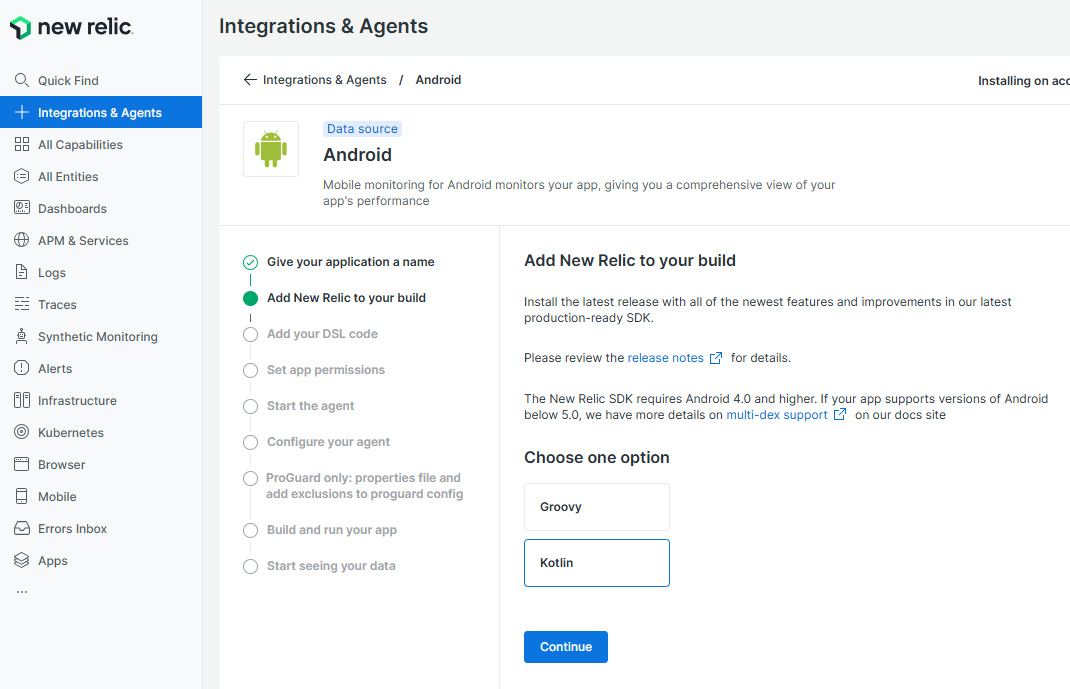Open Integrations & Agents menu item
Image resolution: width=1070 pixels, height=689 pixels.
(x=101, y=113)
